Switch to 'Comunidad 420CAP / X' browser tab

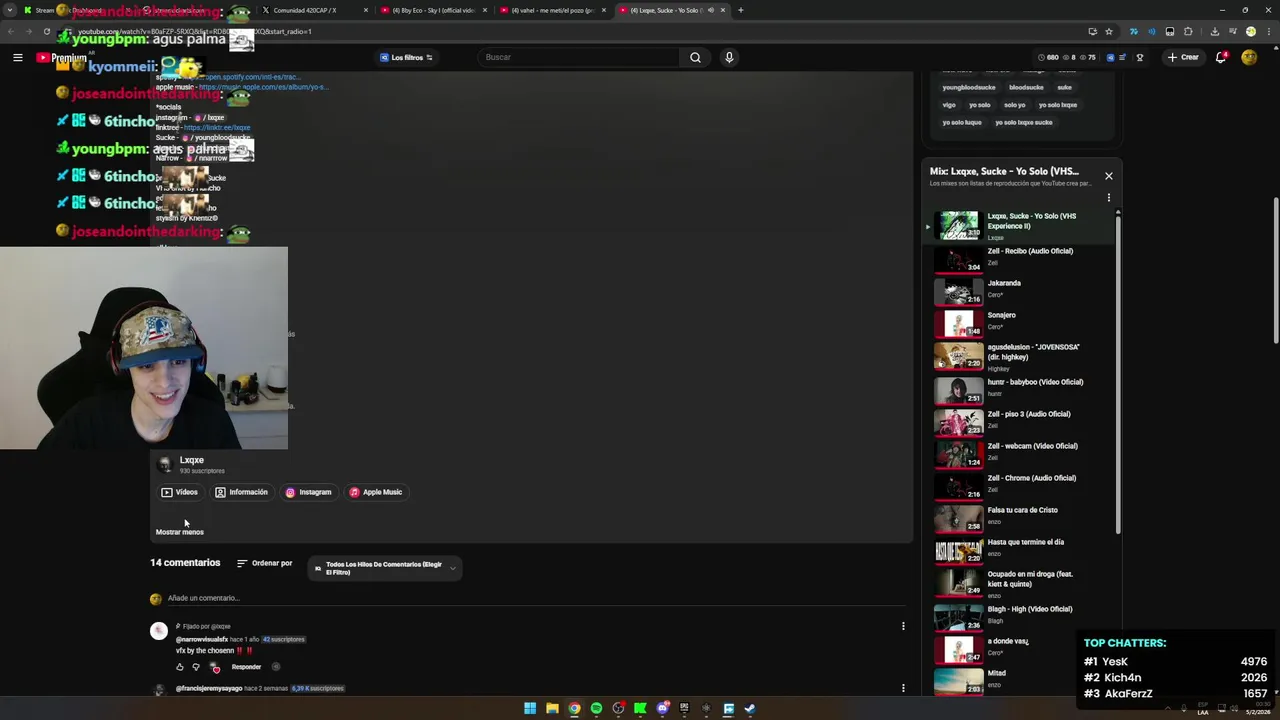pyautogui.click(x=314, y=10)
